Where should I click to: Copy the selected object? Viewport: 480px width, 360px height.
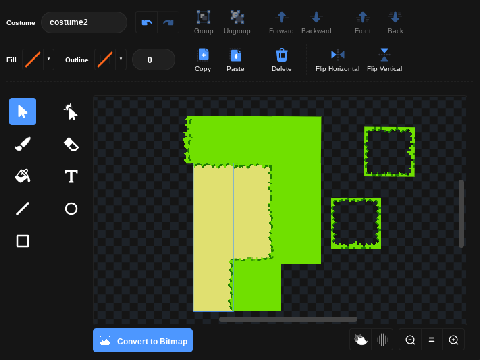(203, 60)
